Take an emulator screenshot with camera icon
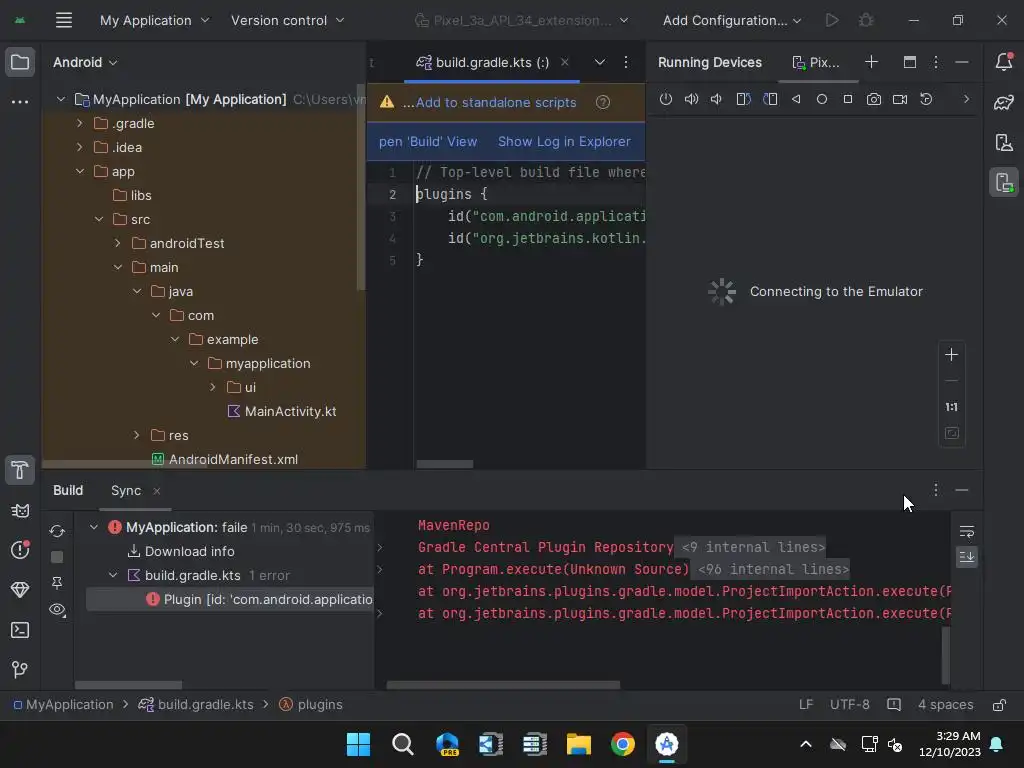The height and width of the screenshot is (768, 1024). [874, 99]
